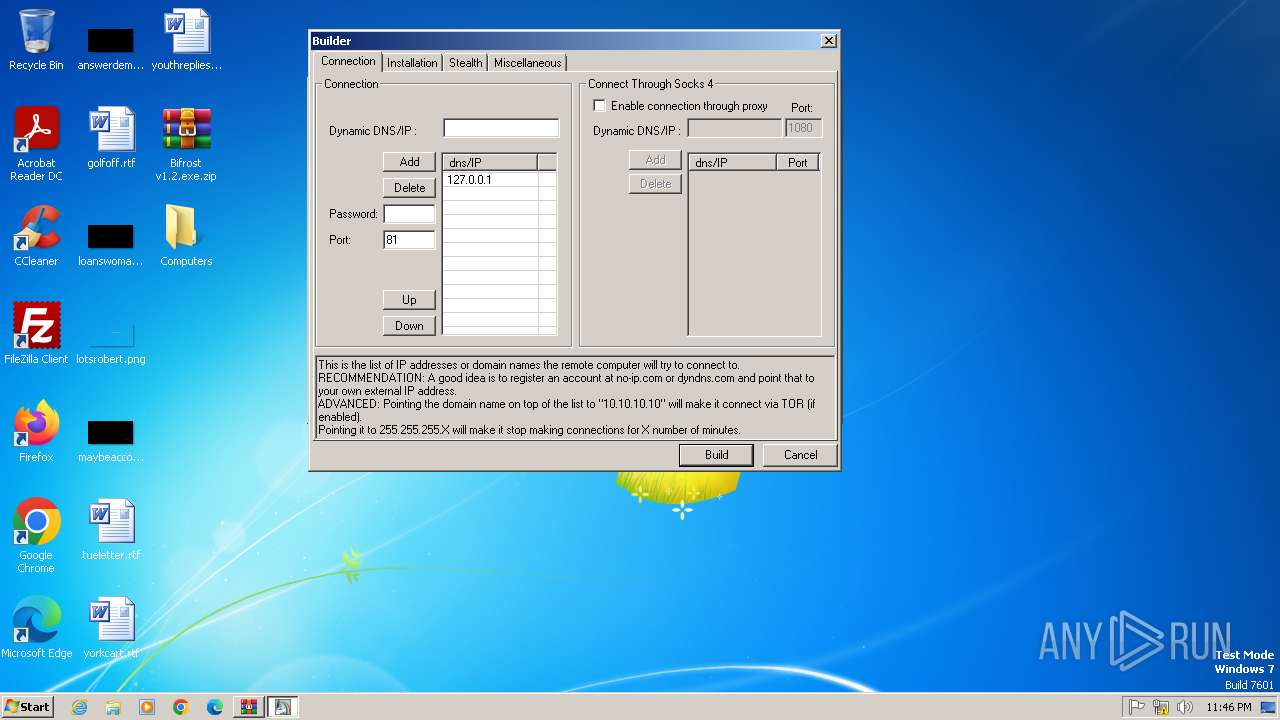Open the Start menu
The width and height of the screenshot is (1280, 720).
[27, 707]
